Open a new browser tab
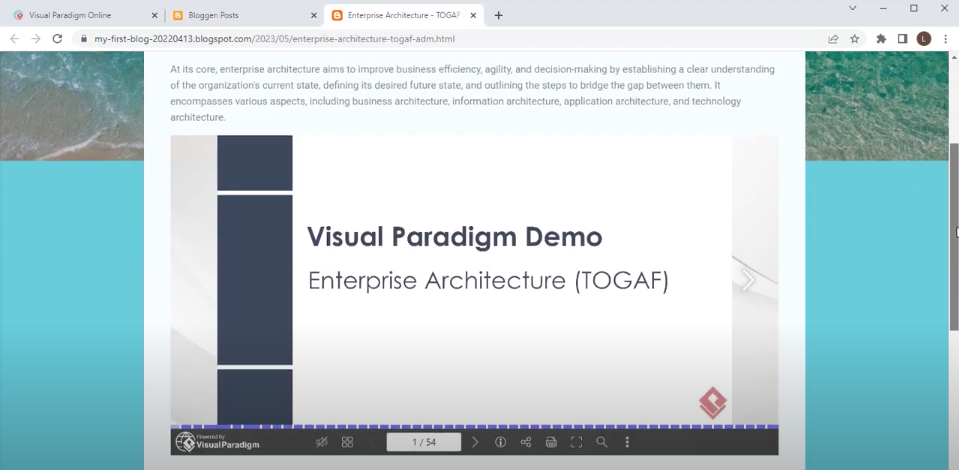 click(499, 15)
